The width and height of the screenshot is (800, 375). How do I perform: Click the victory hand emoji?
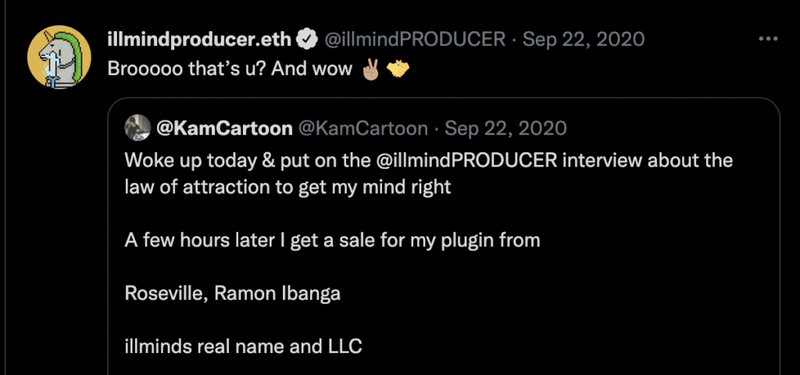tap(370, 69)
